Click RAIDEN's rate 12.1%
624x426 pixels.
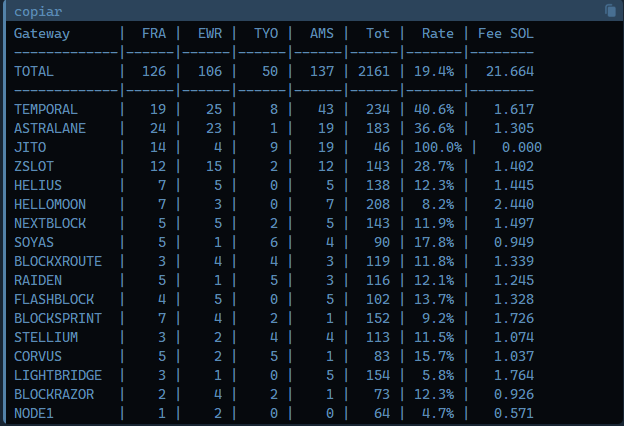[434, 281]
